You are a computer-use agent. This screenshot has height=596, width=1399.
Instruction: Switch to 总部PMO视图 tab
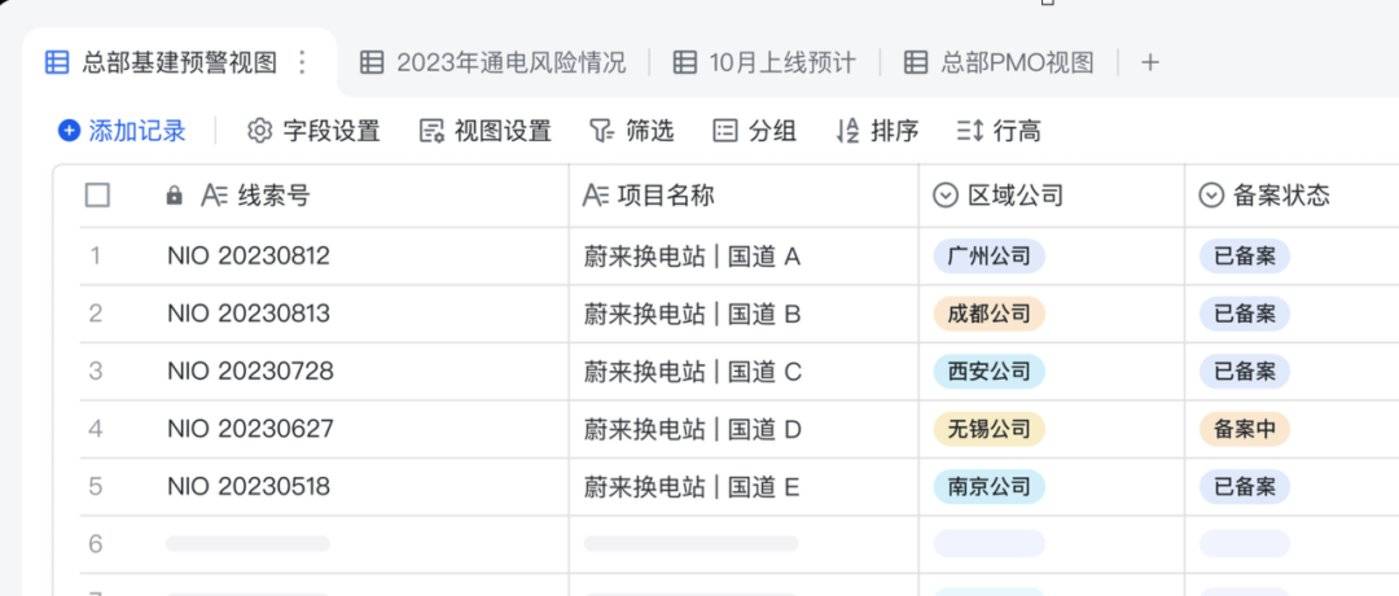coord(999,63)
